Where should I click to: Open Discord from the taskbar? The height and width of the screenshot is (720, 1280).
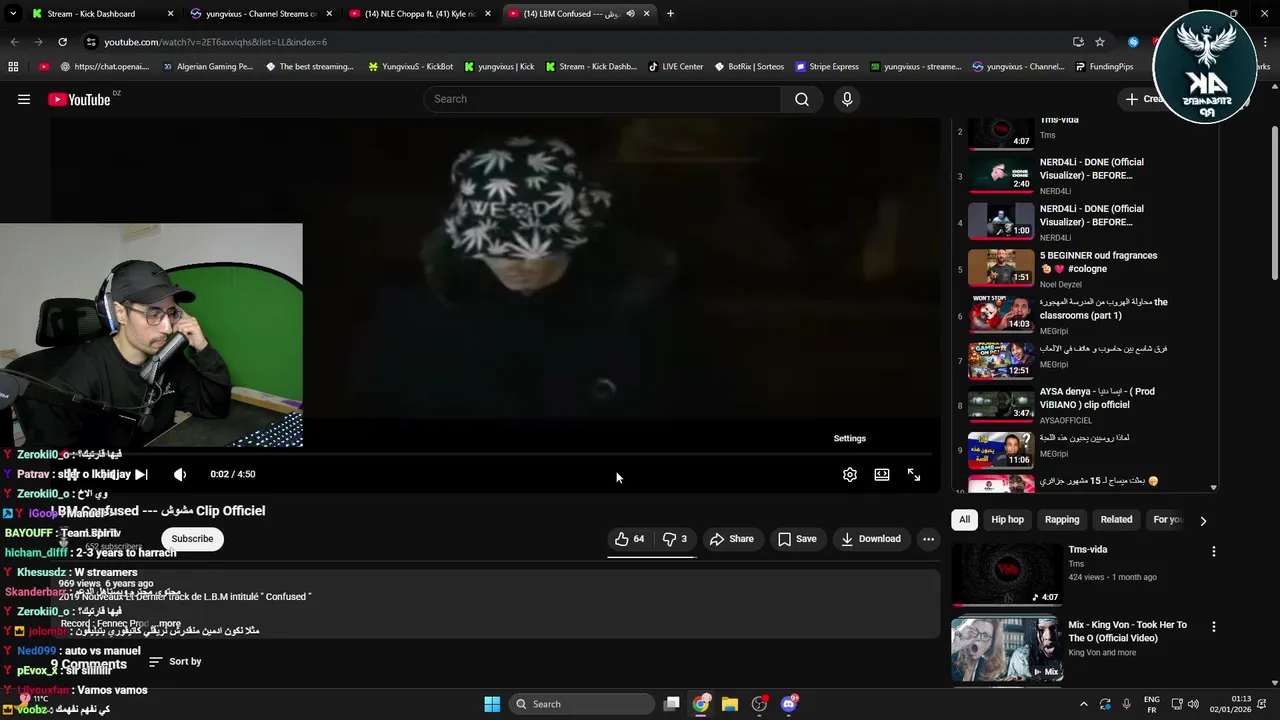coord(789,704)
